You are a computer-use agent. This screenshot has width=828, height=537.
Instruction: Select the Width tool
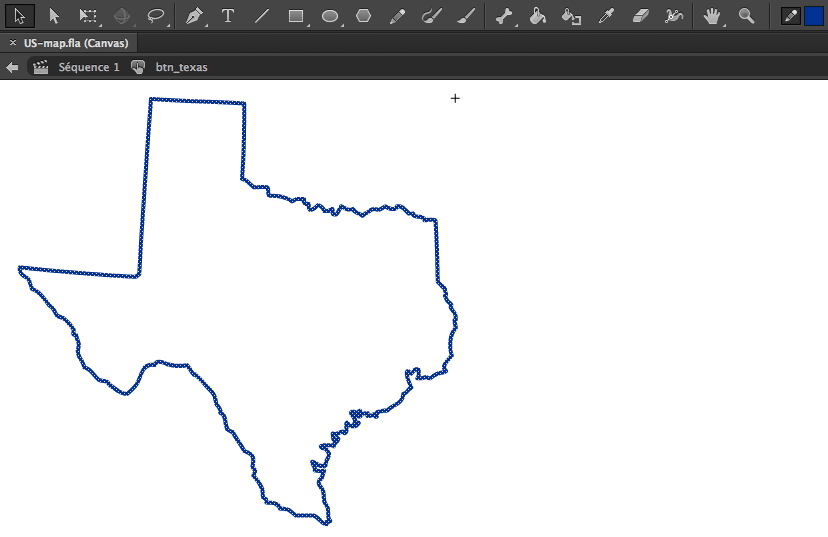pyautogui.click(x=673, y=16)
